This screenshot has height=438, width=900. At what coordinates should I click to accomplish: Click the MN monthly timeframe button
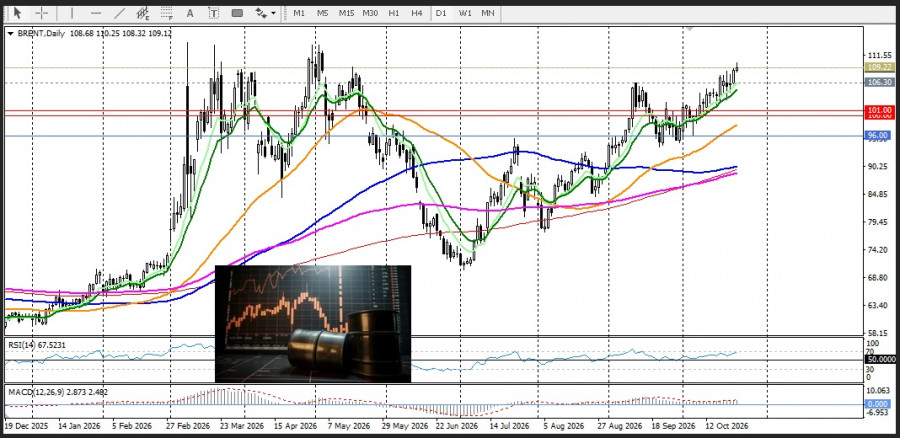click(x=488, y=13)
